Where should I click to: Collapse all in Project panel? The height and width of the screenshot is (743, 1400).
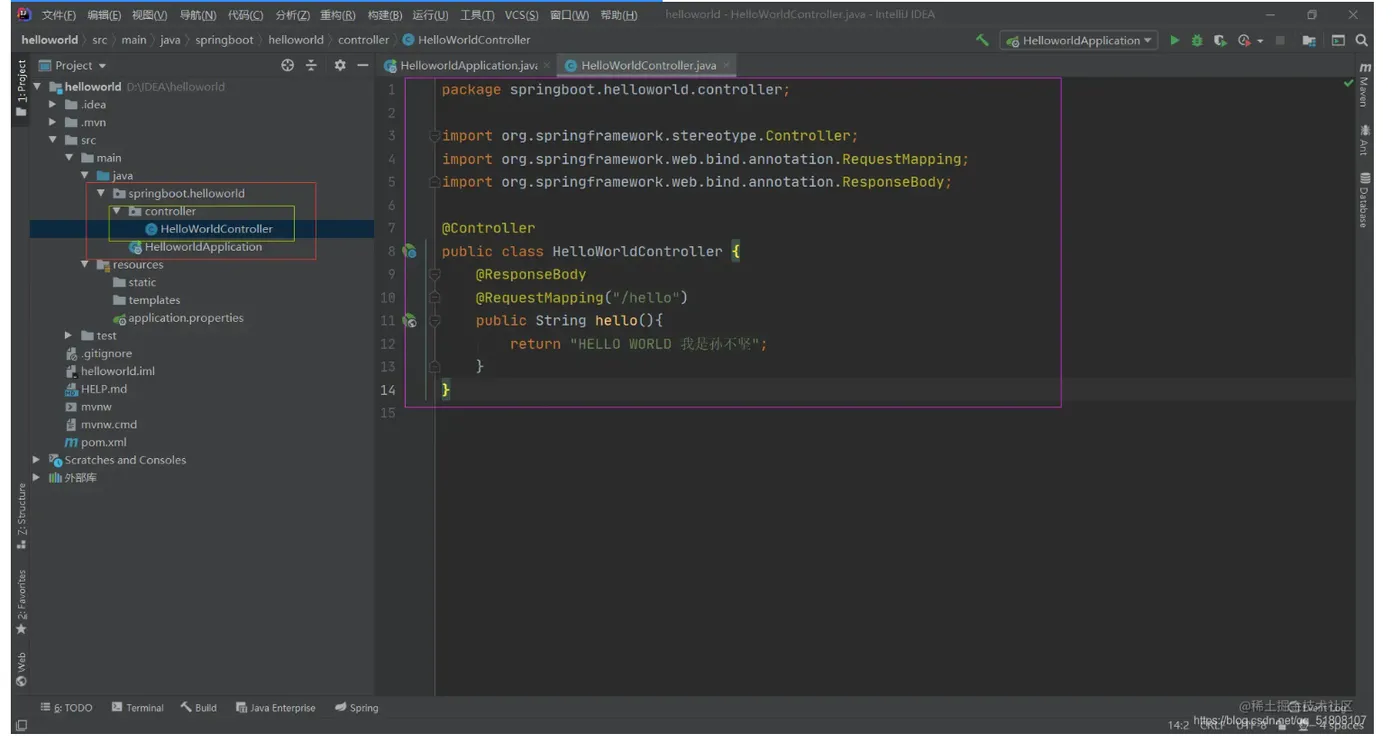(x=311, y=65)
